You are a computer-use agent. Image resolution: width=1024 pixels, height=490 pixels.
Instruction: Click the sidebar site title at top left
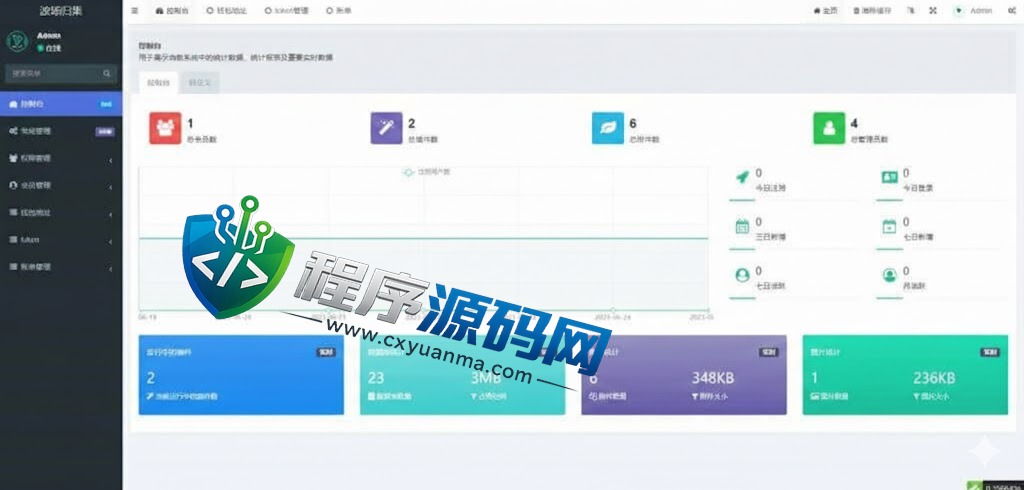61,11
